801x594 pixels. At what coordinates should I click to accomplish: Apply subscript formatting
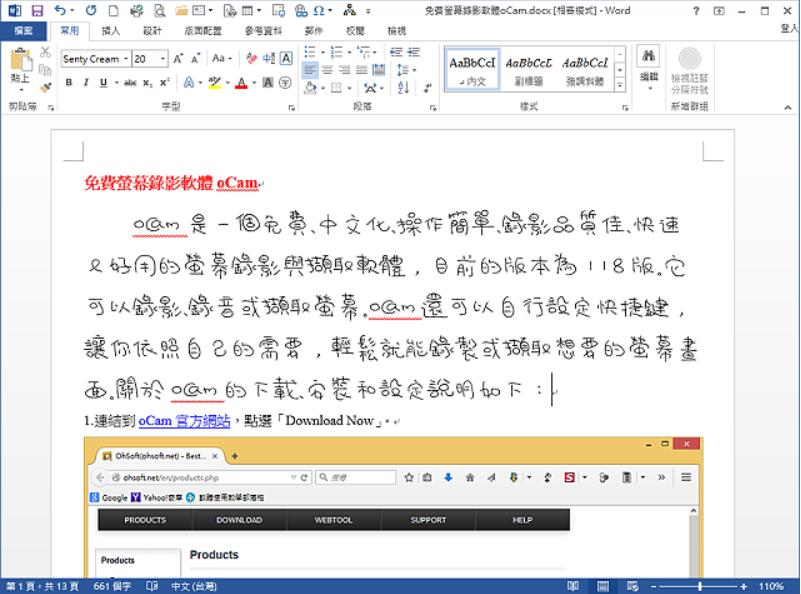coord(148,83)
